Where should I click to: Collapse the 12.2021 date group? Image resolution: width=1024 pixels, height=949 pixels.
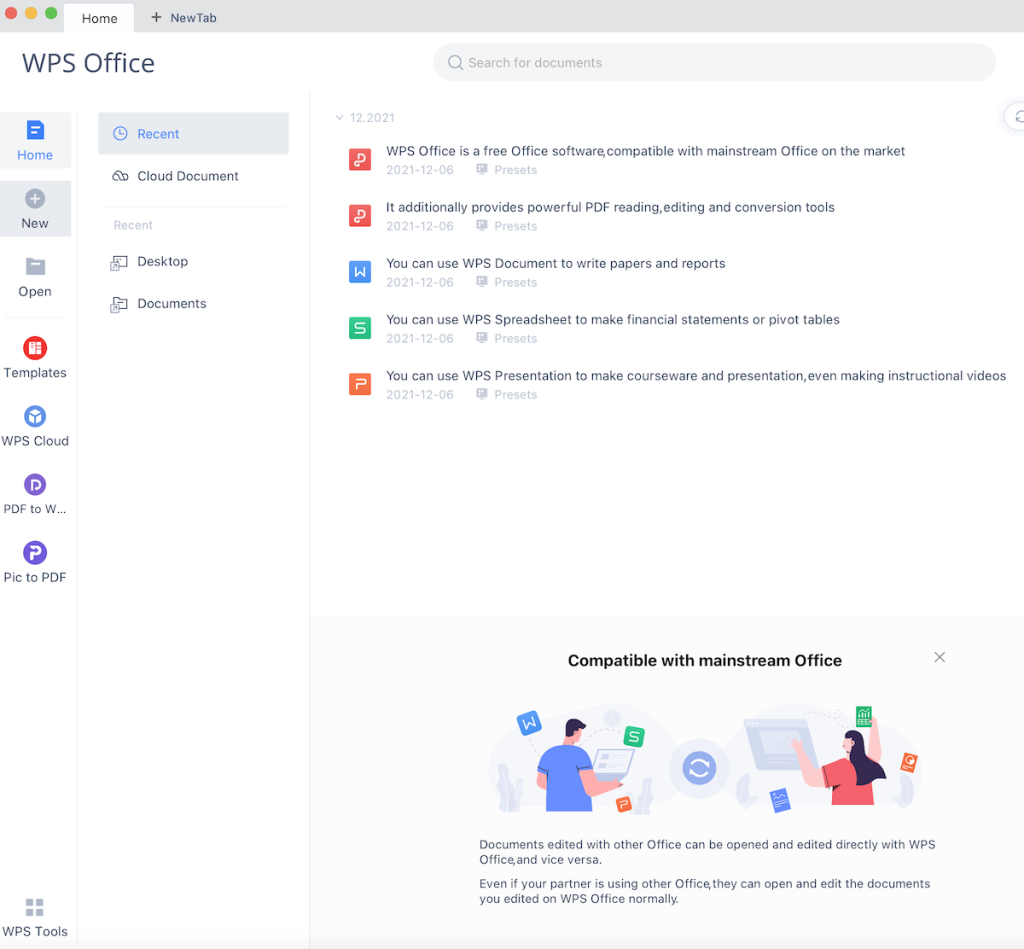click(340, 118)
